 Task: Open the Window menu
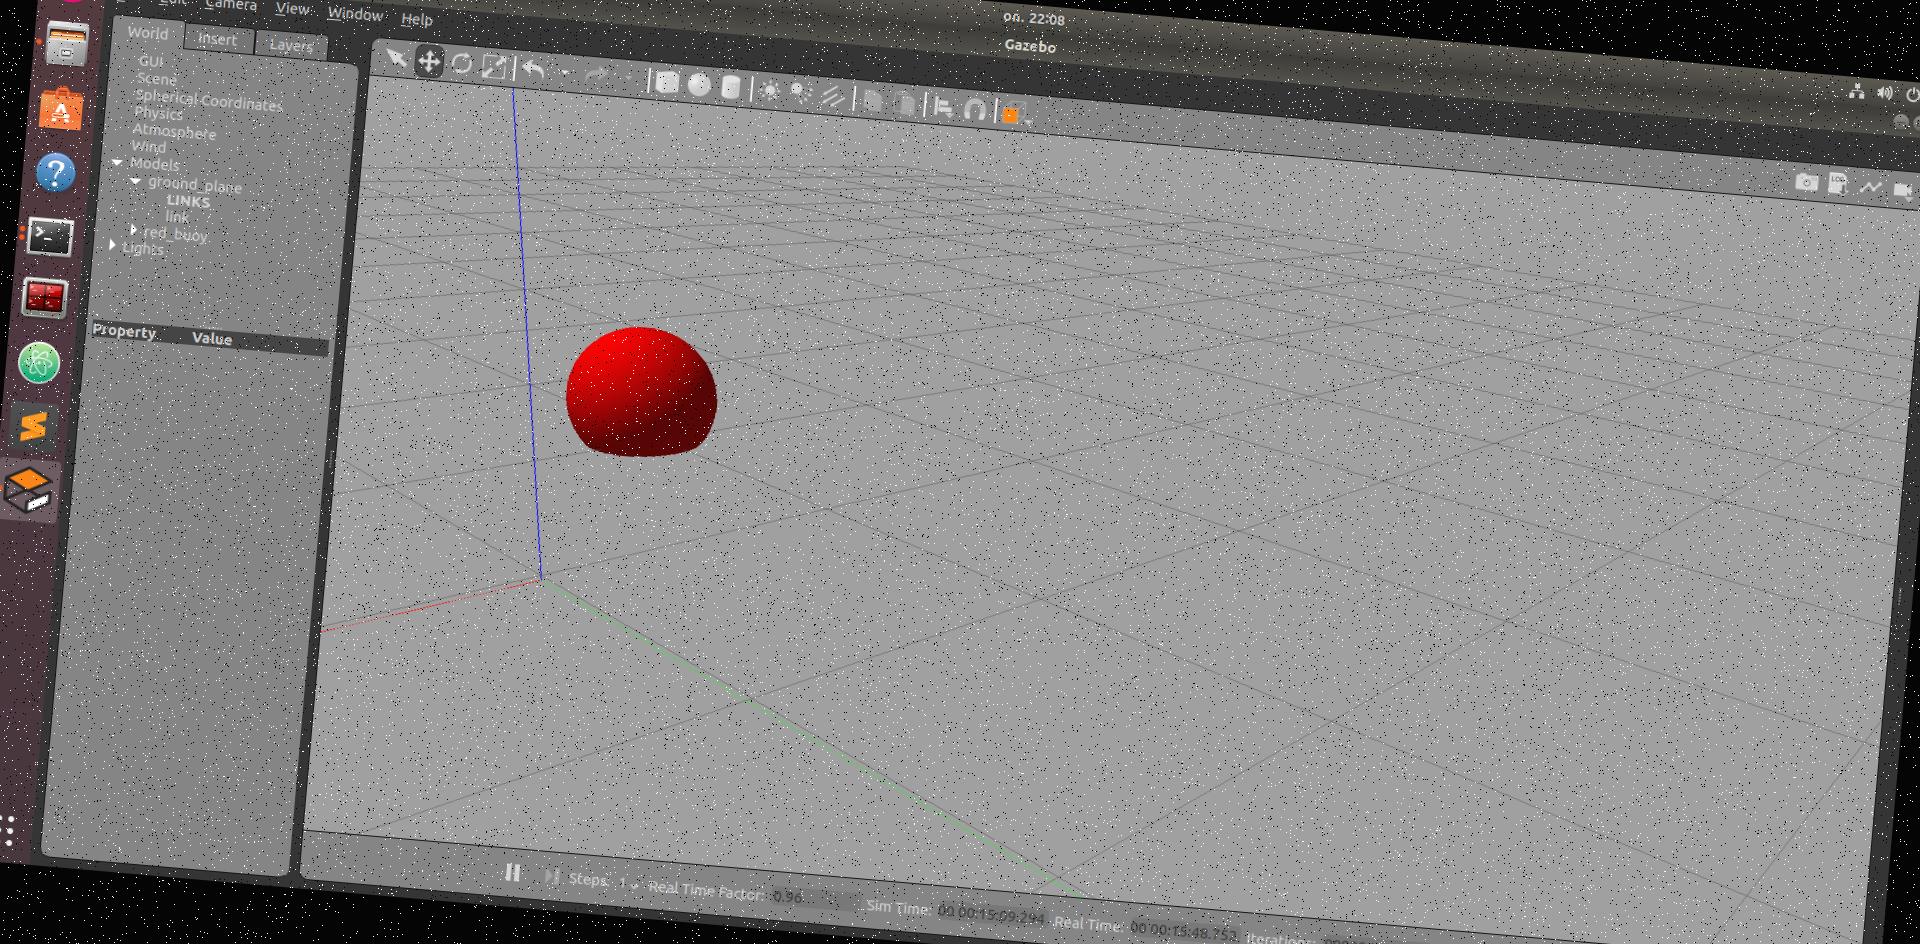tap(356, 14)
